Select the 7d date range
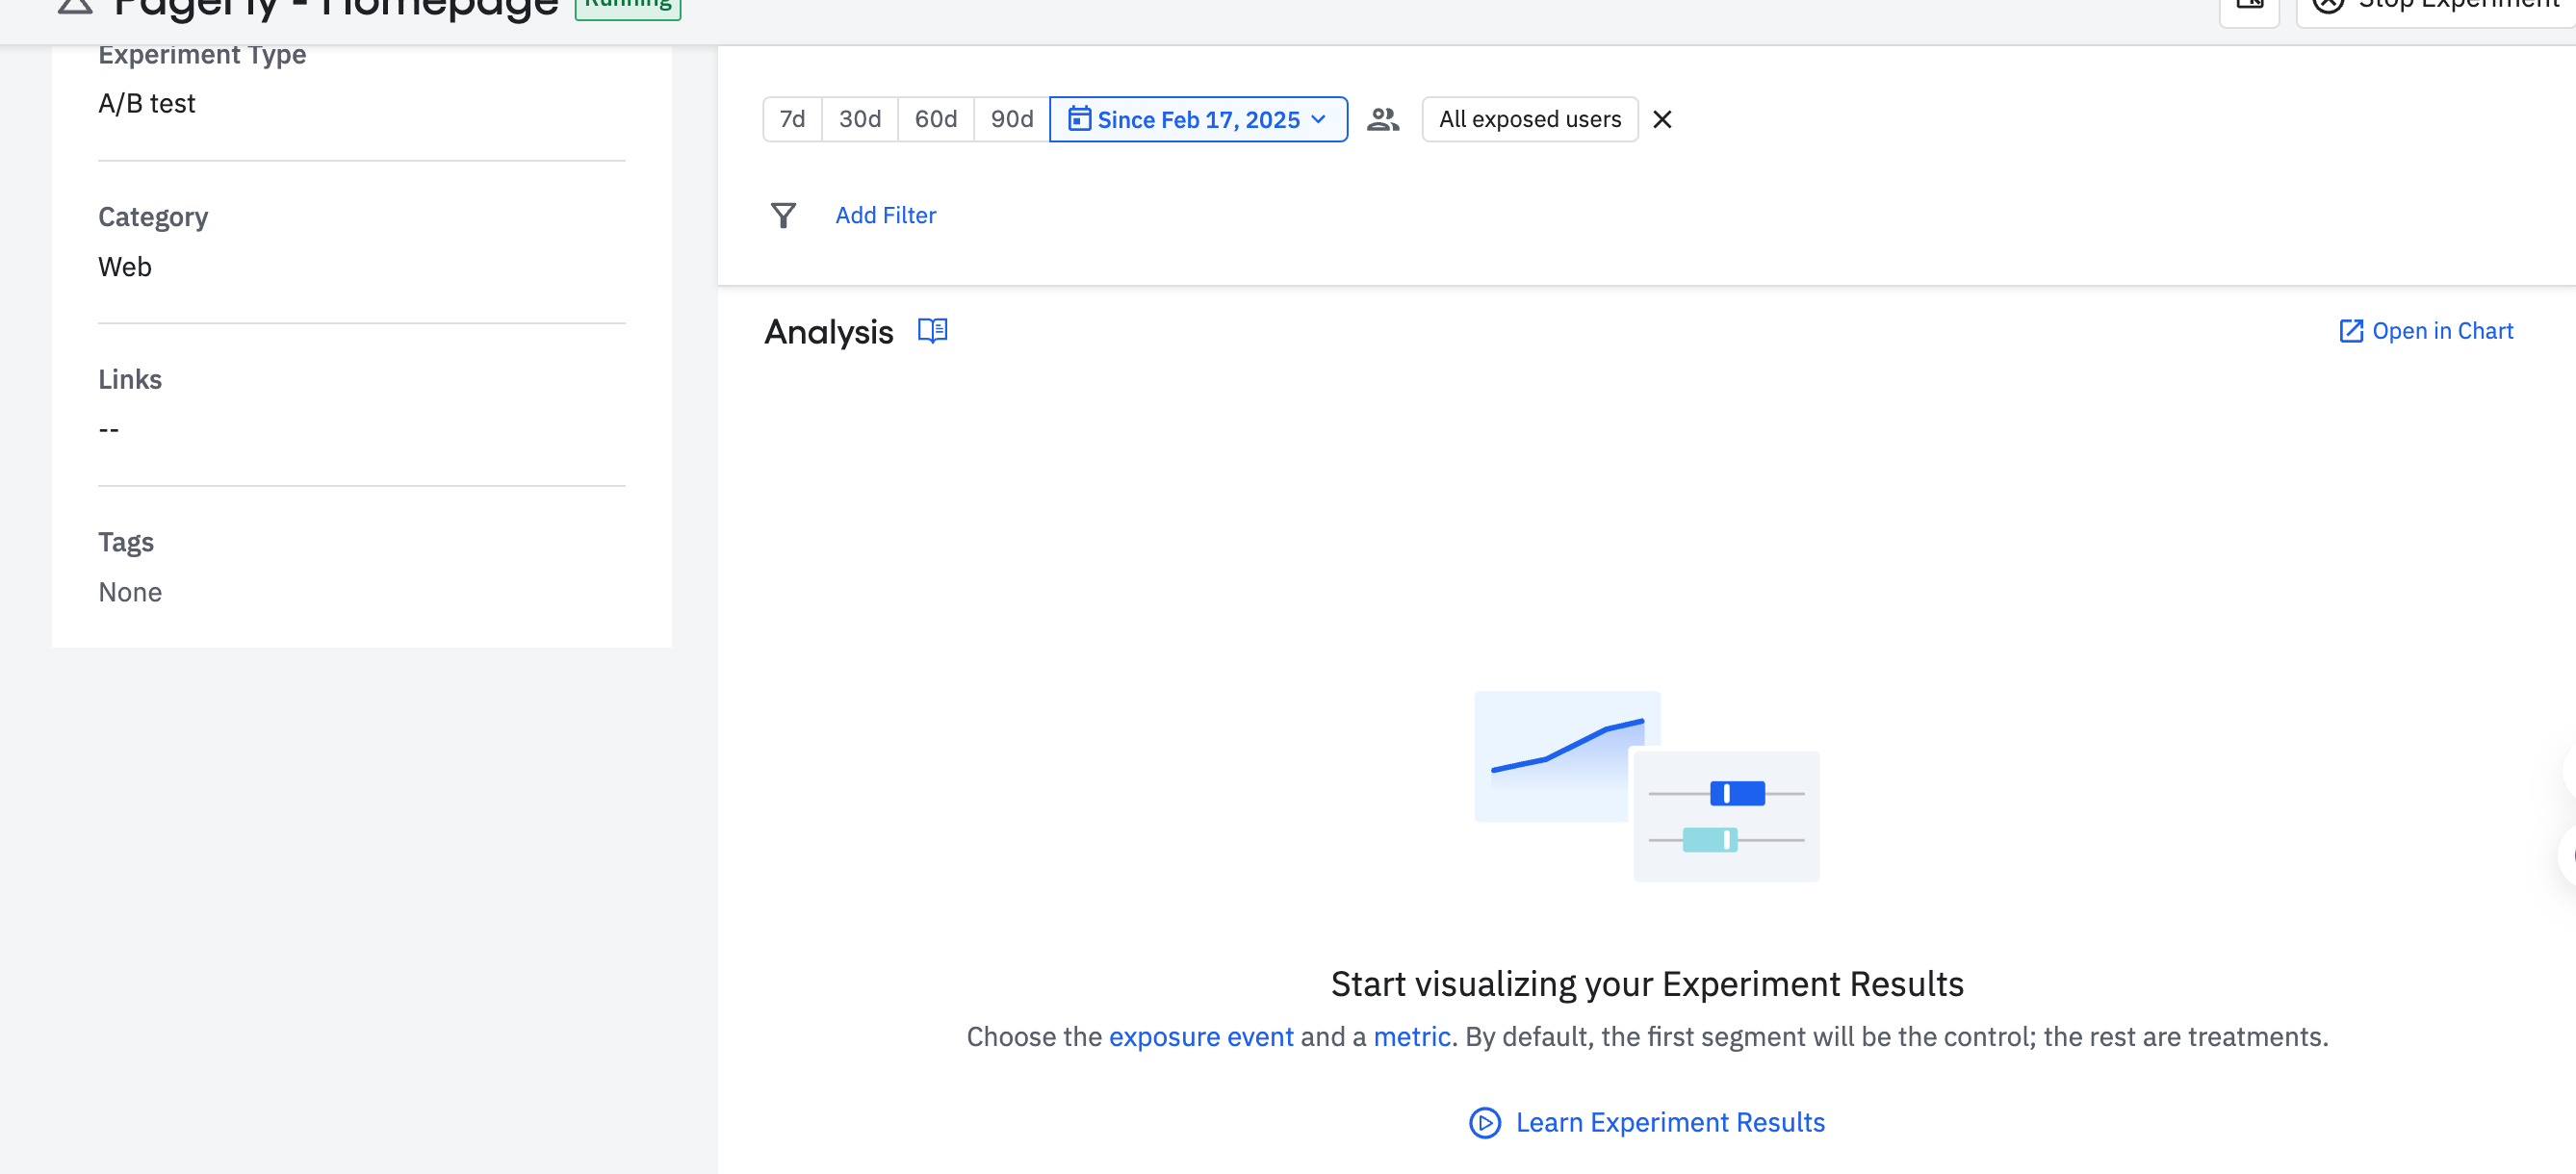Image resolution: width=2576 pixels, height=1174 pixels. pos(792,119)
